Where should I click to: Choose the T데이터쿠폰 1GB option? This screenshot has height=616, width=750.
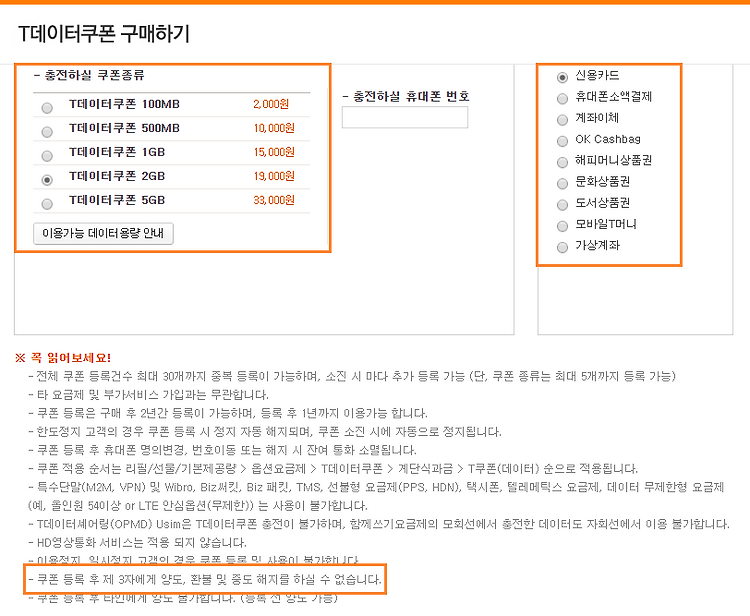click(47, 156)
